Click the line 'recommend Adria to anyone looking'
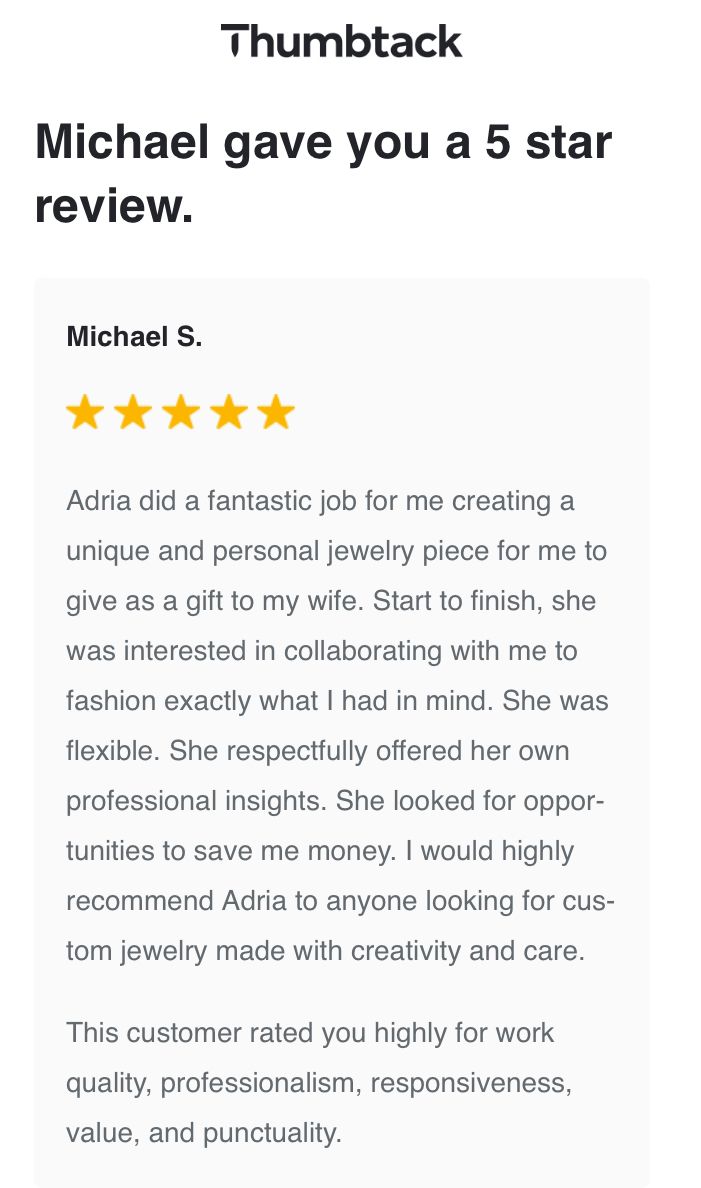 [x=340, y=901]
